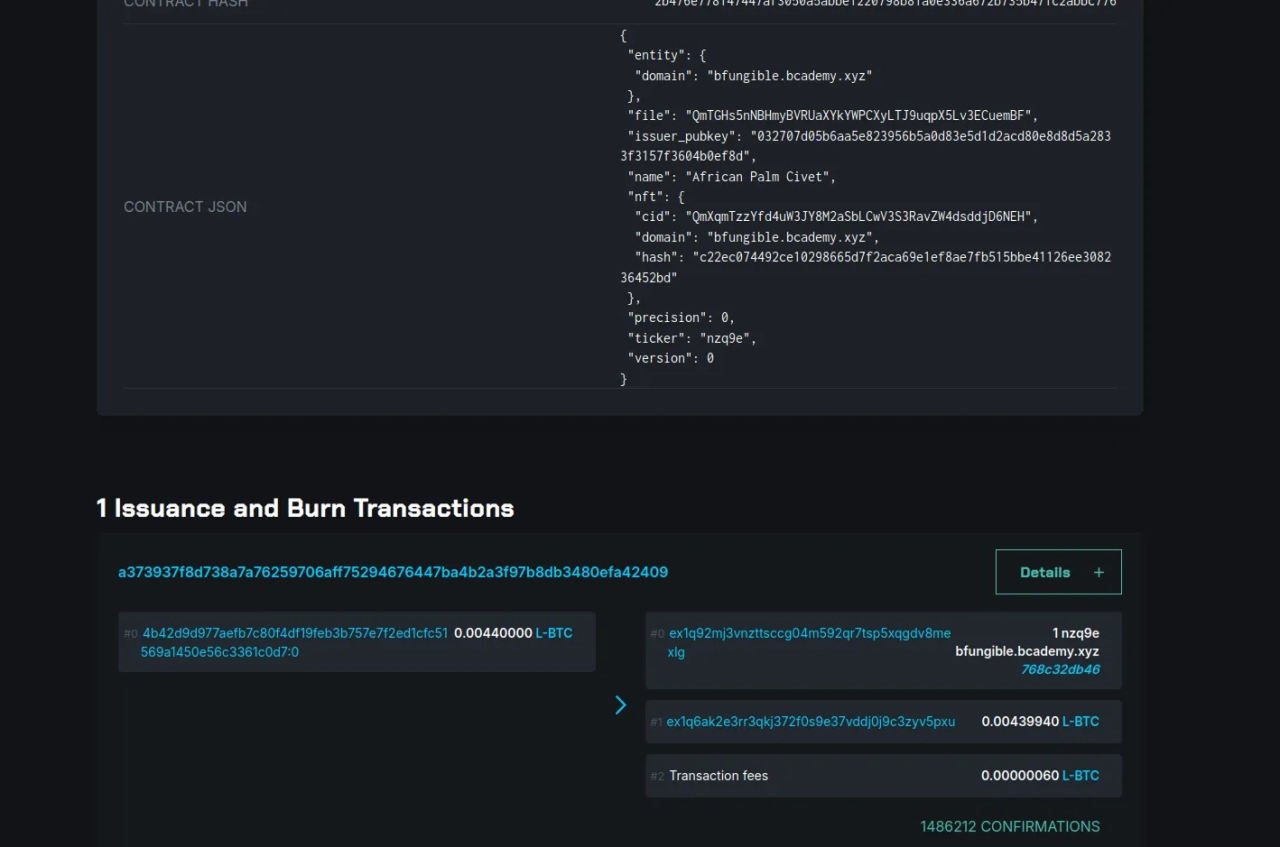
Task: Click L-BTC in Transaction fees row
Action: [x=1080, y=775]
